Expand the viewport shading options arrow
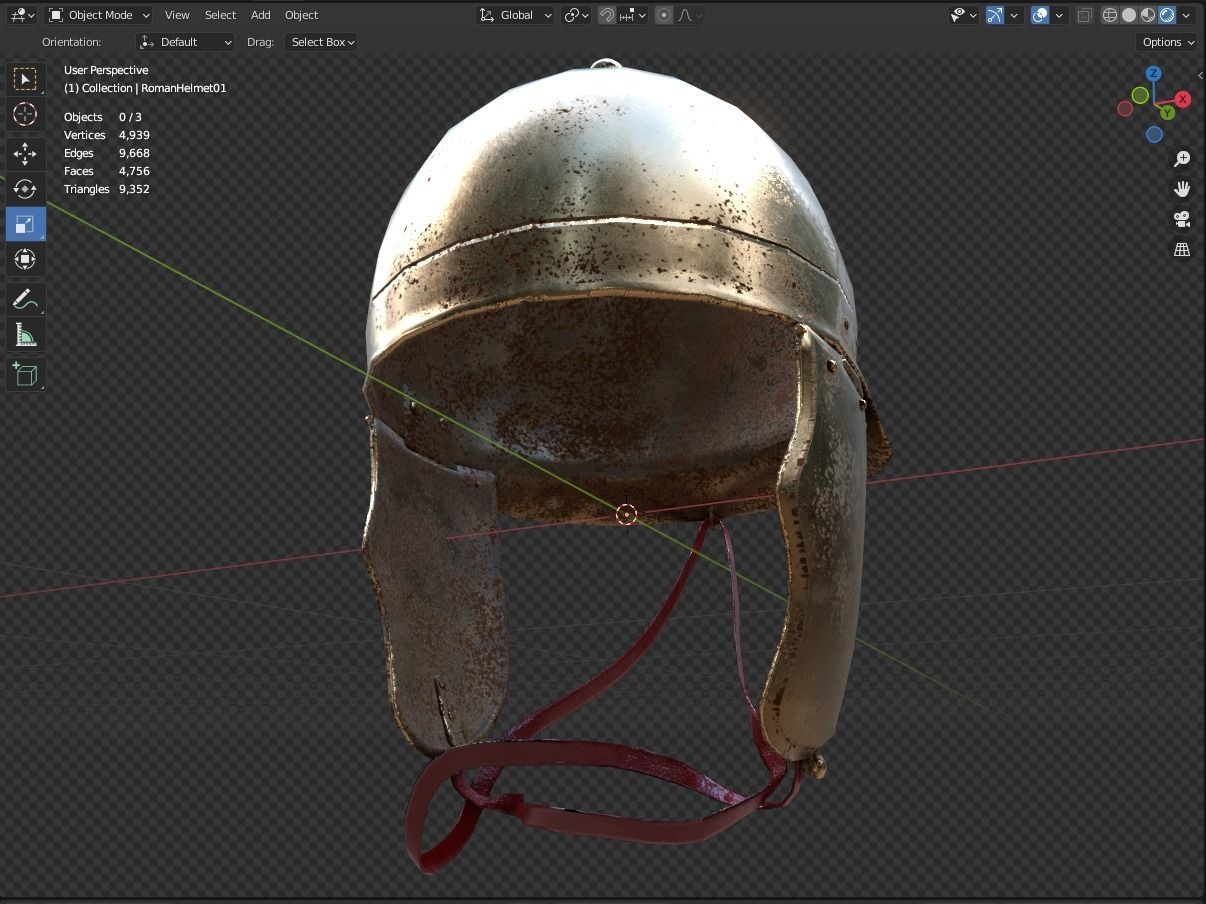The width and height of the screenshot is (1206, 904). [x=1186, y=15]
